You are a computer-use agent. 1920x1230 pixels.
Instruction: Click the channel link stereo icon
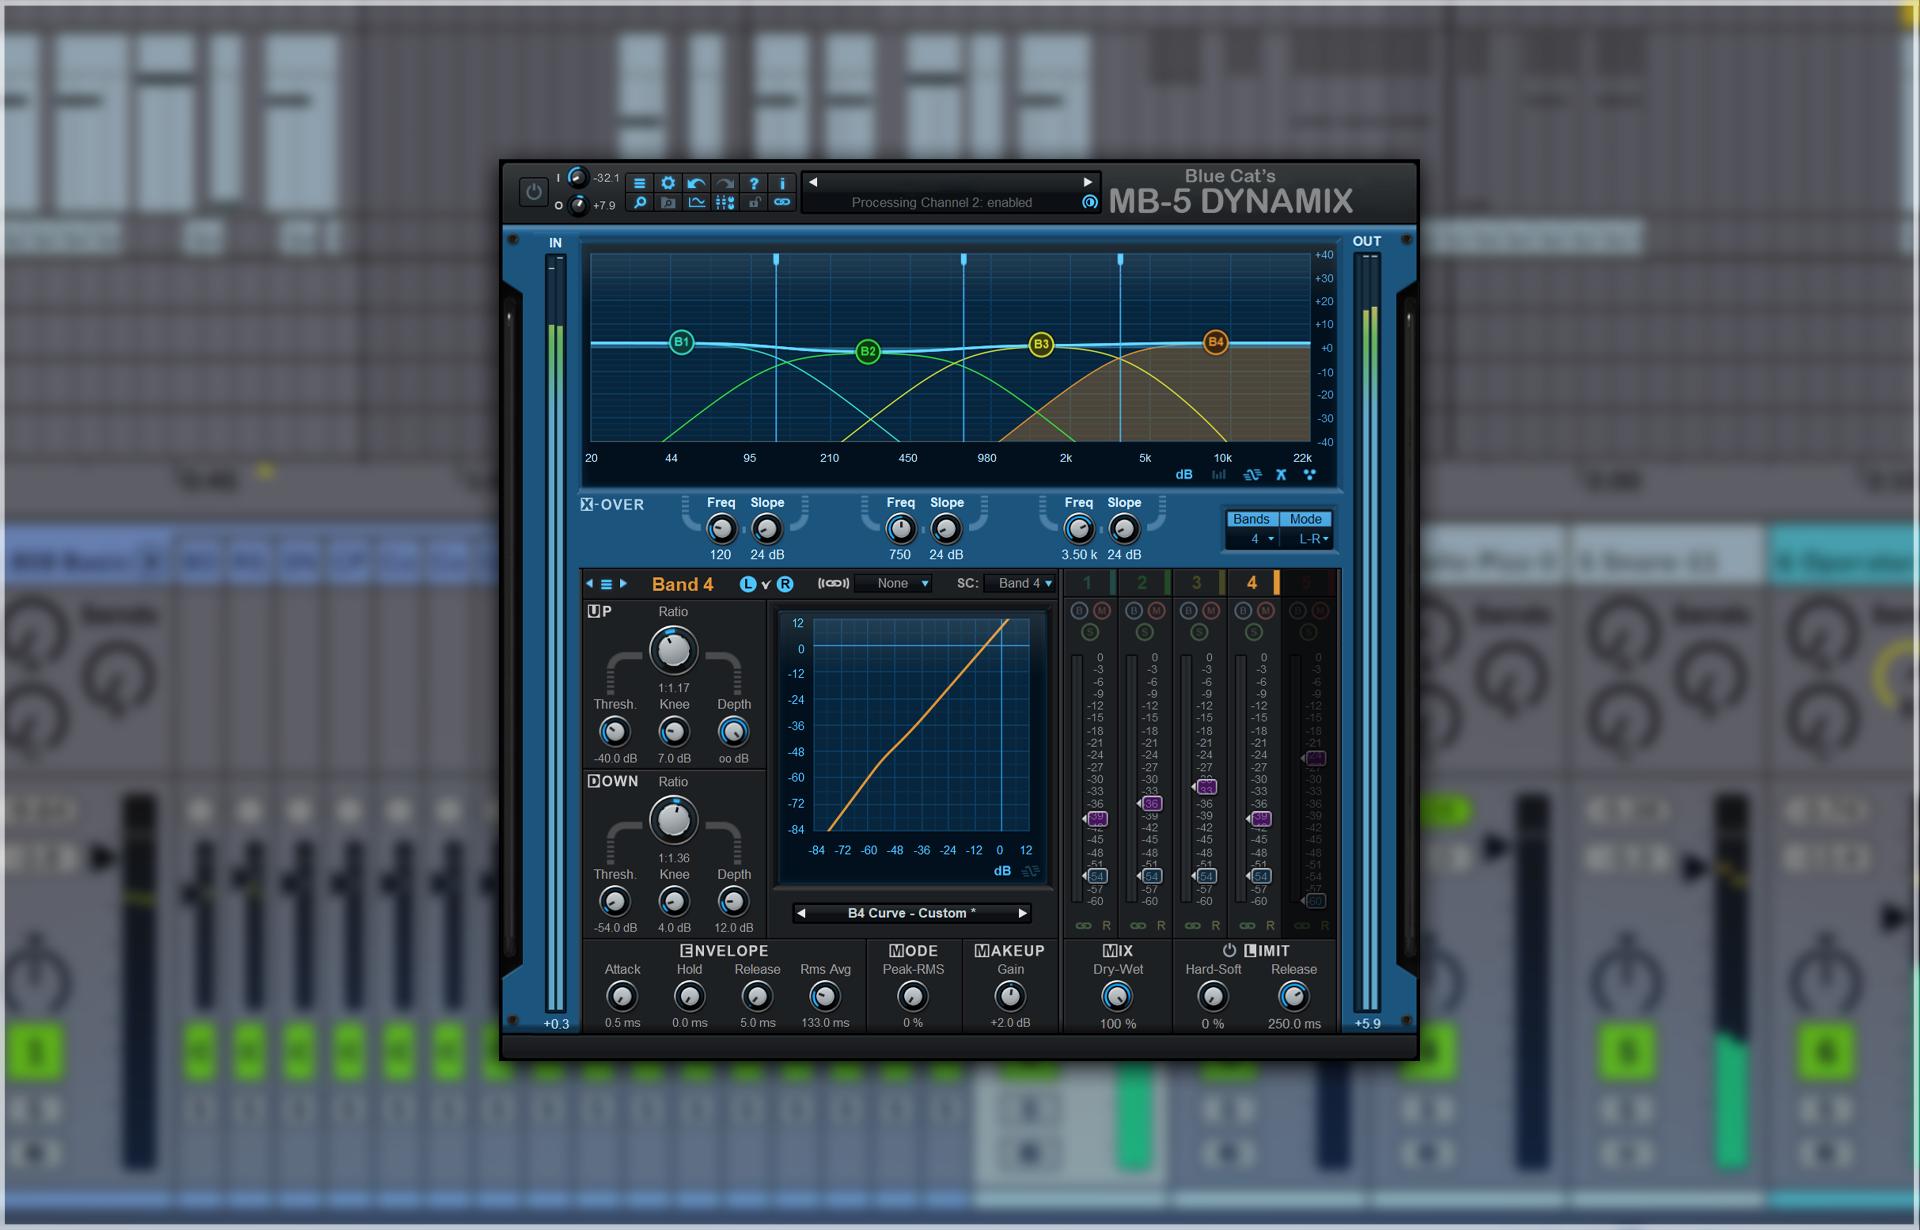click(x=833, y=584)
